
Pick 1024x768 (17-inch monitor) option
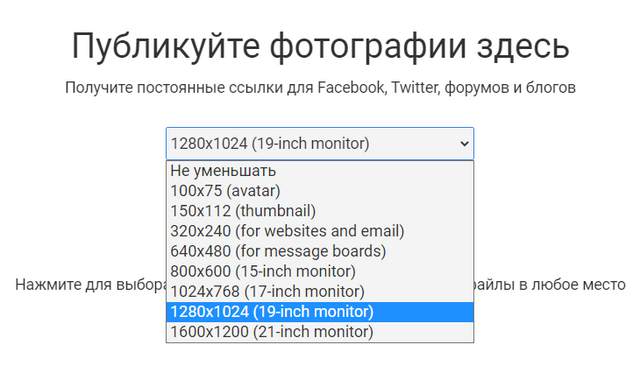pos(320,291)
